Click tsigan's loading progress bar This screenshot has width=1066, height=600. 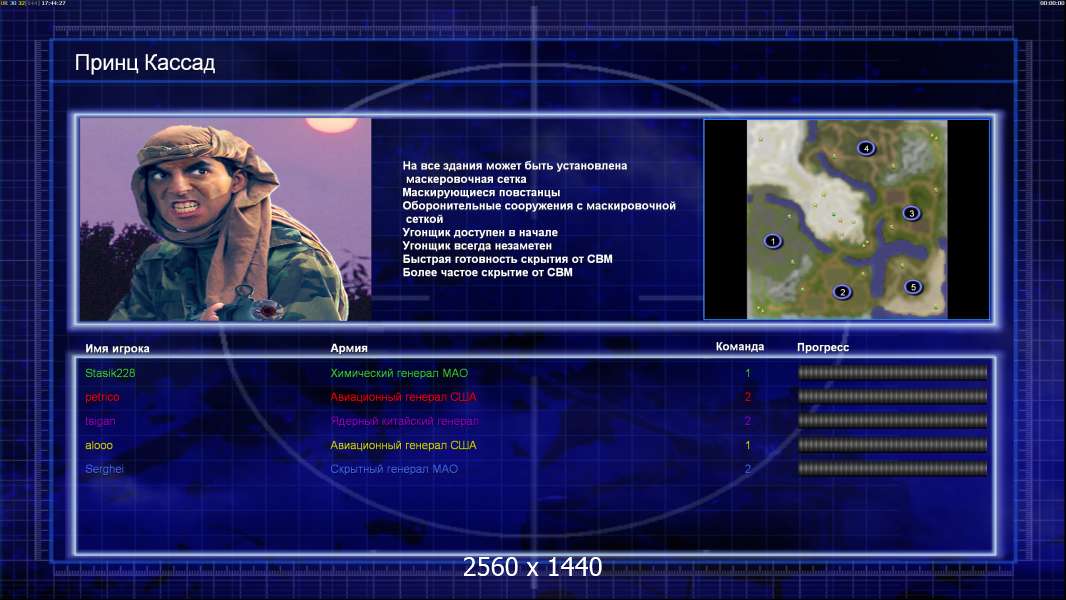892,421
